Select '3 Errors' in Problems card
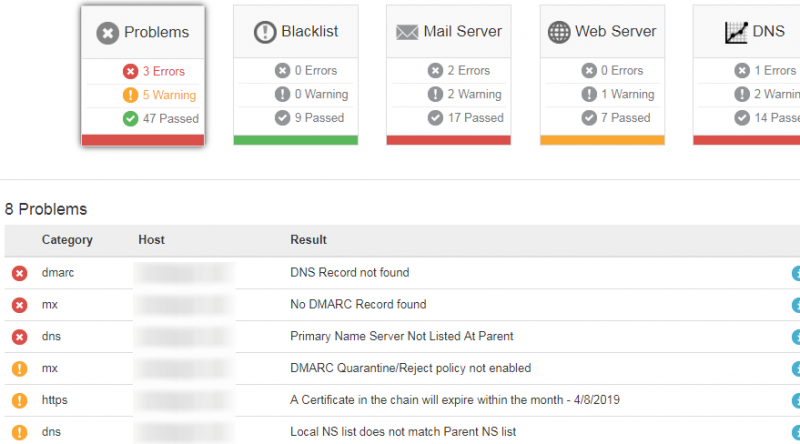 [x=164, y=71]
